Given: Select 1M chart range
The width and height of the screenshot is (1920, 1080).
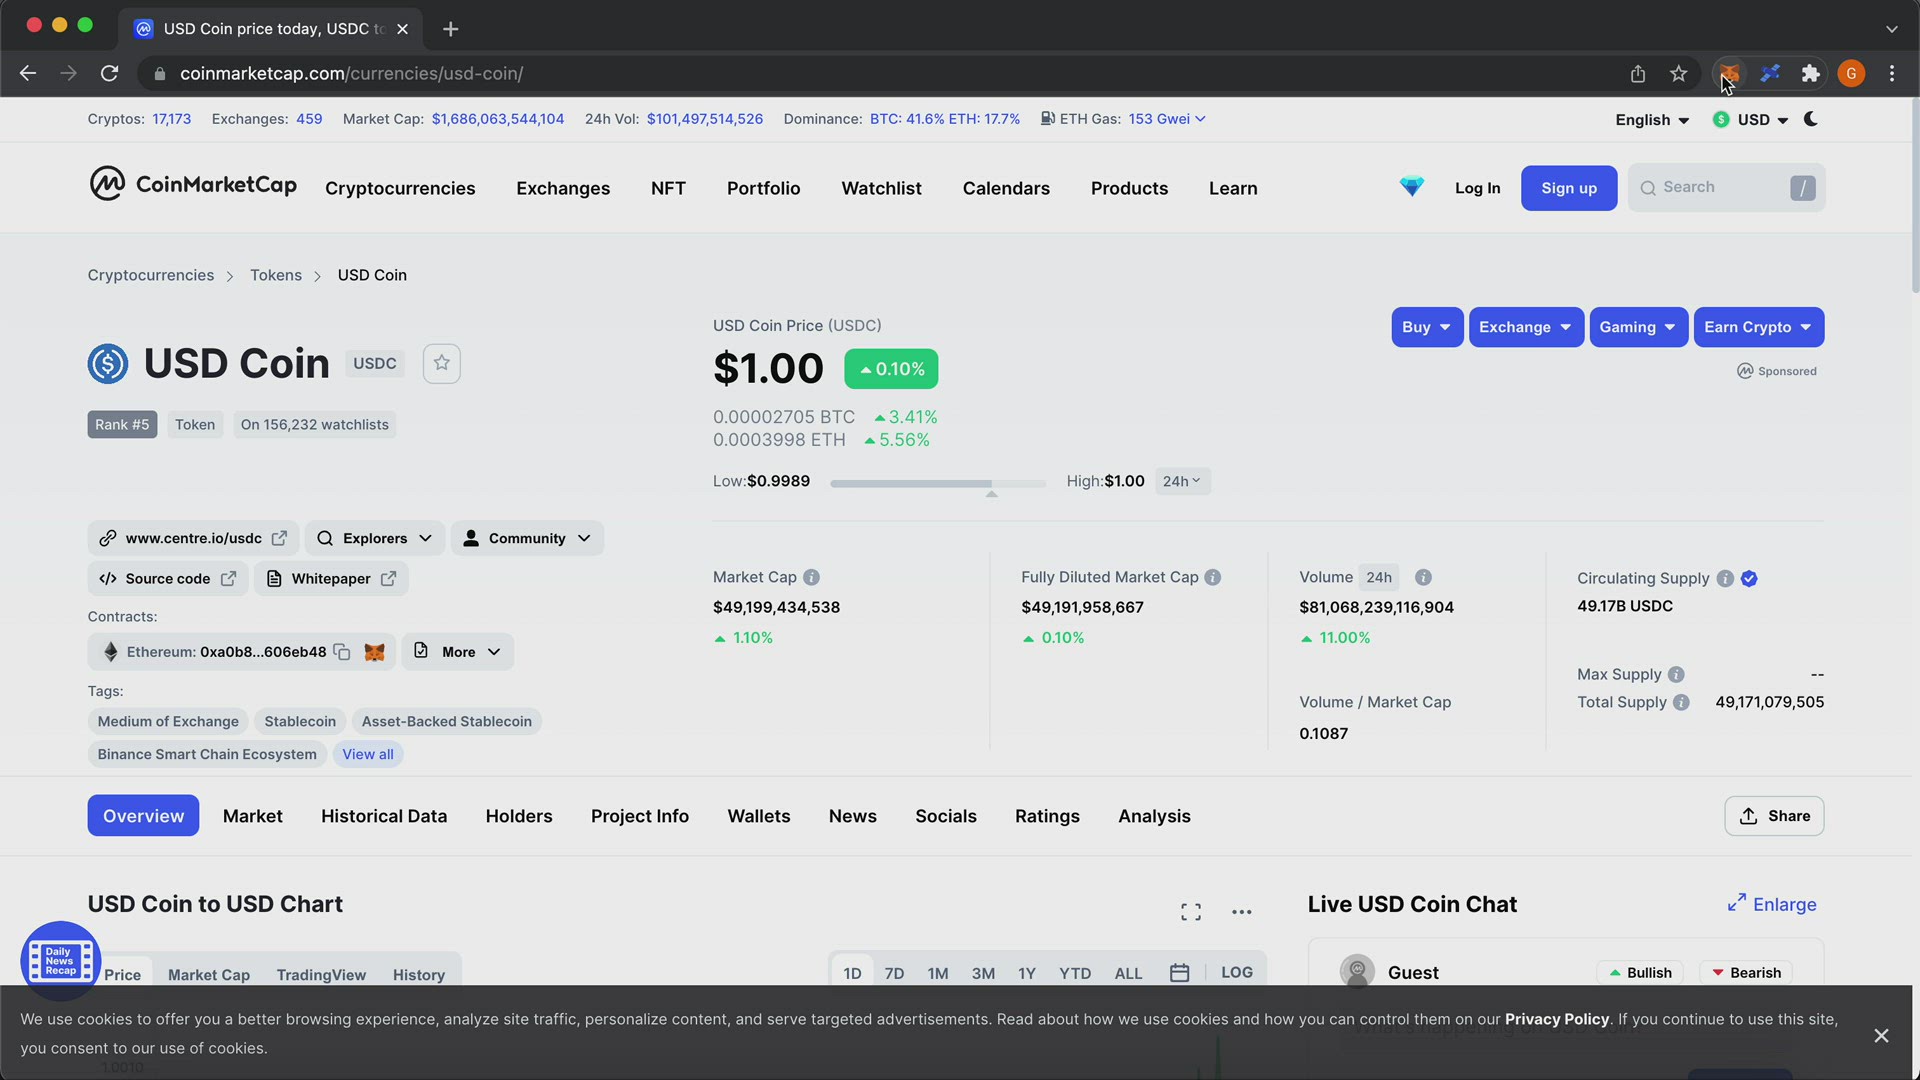Looking at the screenshot, I should point(937,973).
